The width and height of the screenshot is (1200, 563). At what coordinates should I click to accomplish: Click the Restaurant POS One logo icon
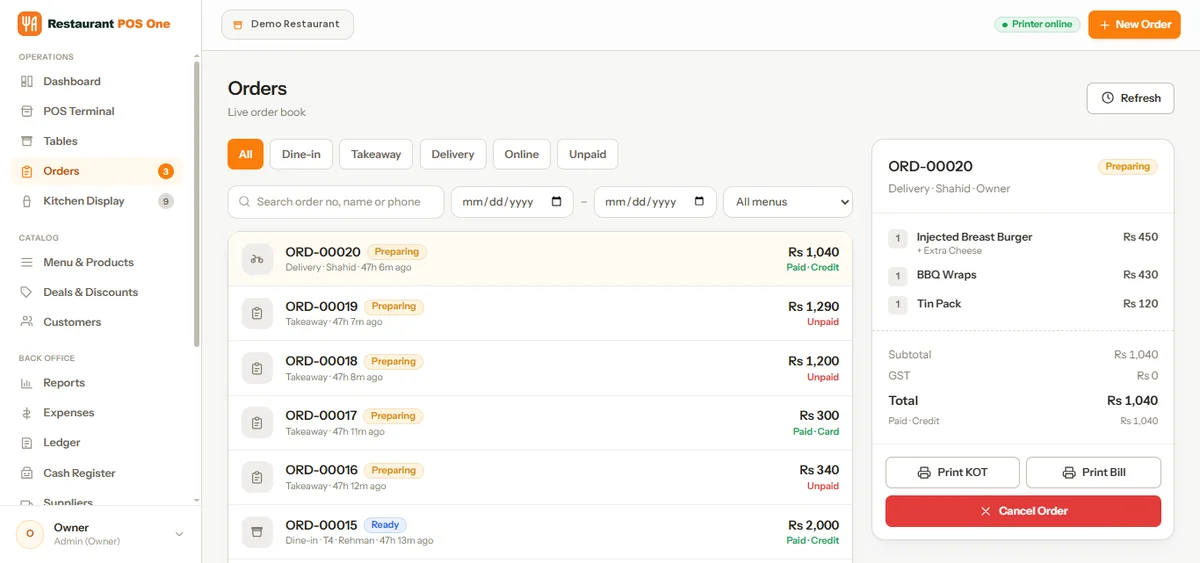pyautogui.click(x=29, y=23)
